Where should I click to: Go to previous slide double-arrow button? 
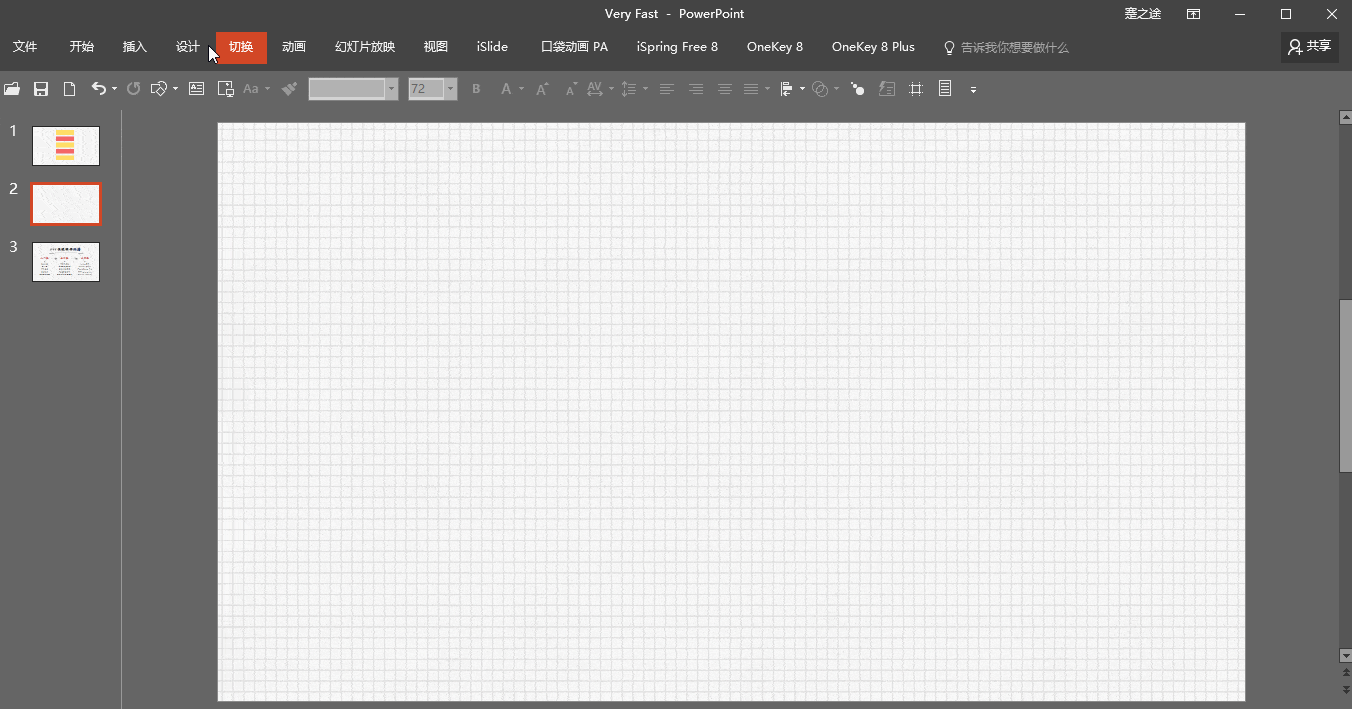point(1345,674)
